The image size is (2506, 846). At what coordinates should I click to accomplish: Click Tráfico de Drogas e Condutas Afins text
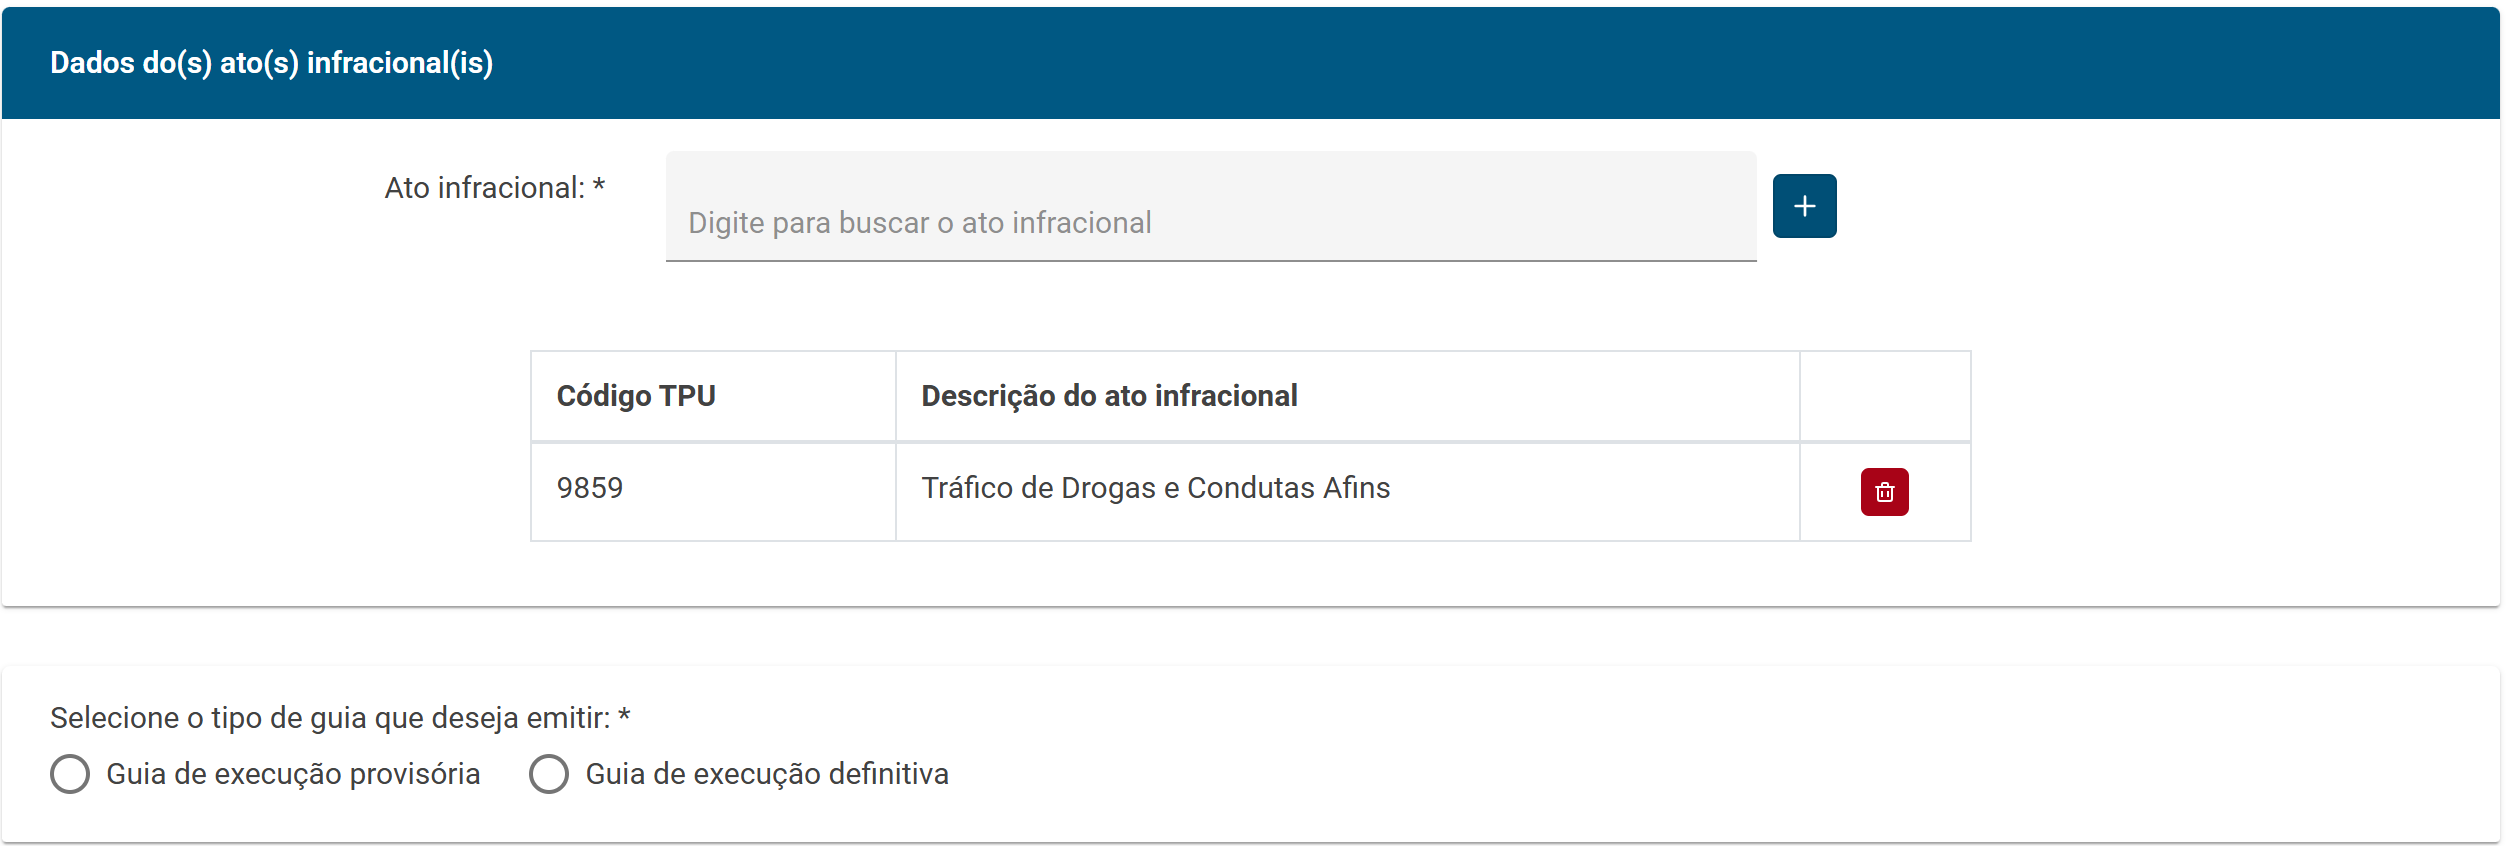click(1155, 488)
